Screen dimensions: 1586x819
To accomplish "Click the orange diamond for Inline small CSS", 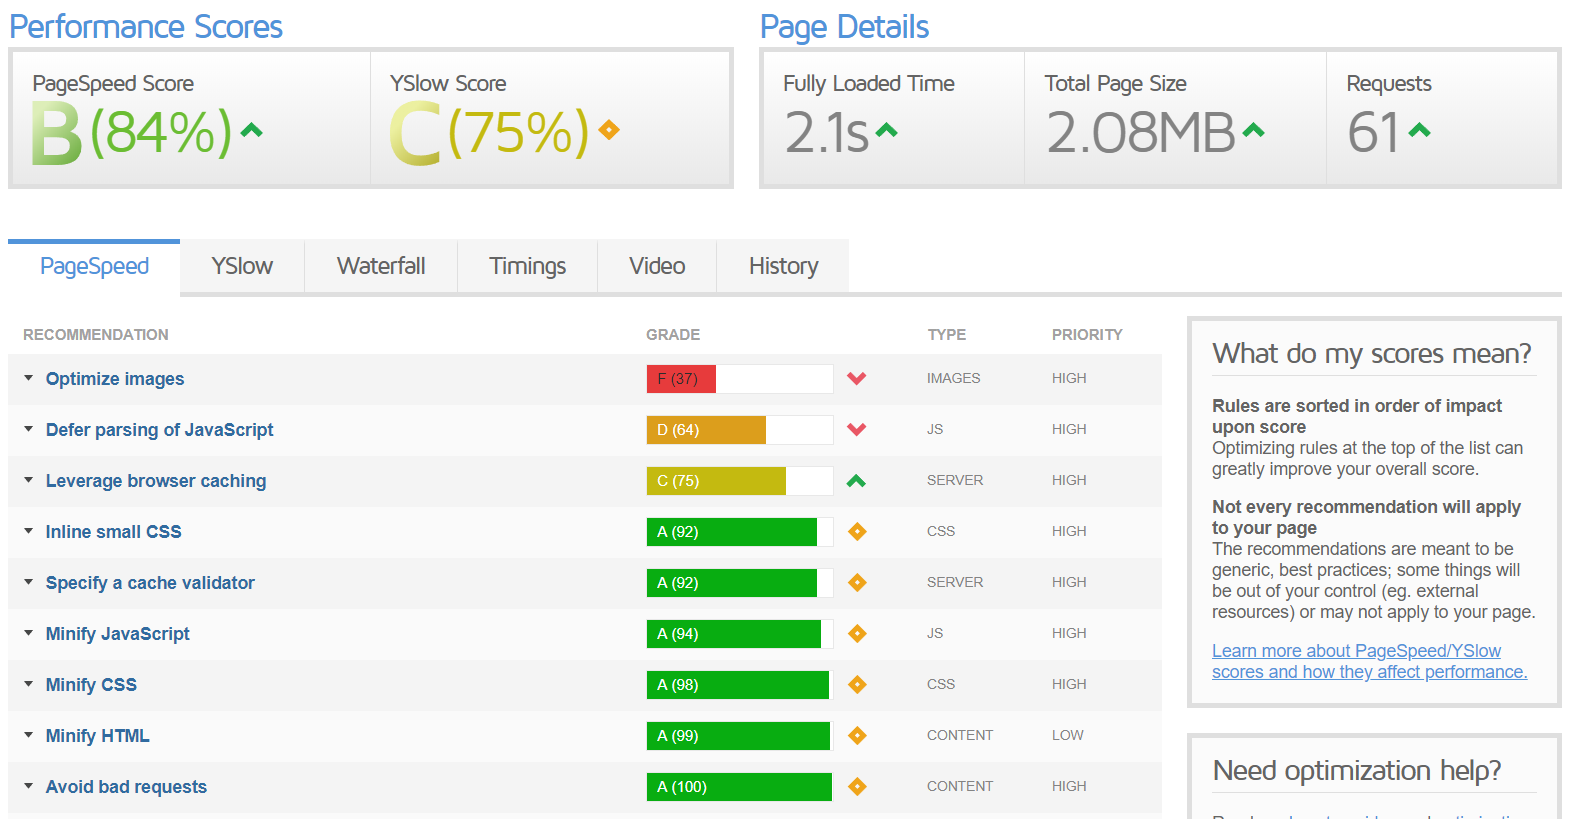I will 857,532.
